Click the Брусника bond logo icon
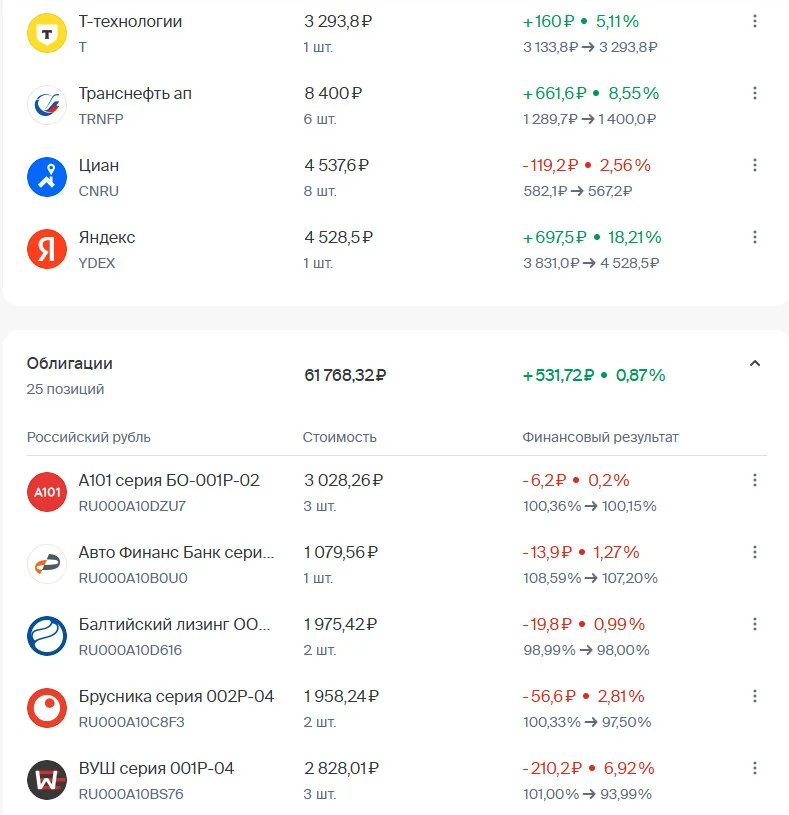The width and height of the screenshot is (789, 815). click(x=47, y=708)
